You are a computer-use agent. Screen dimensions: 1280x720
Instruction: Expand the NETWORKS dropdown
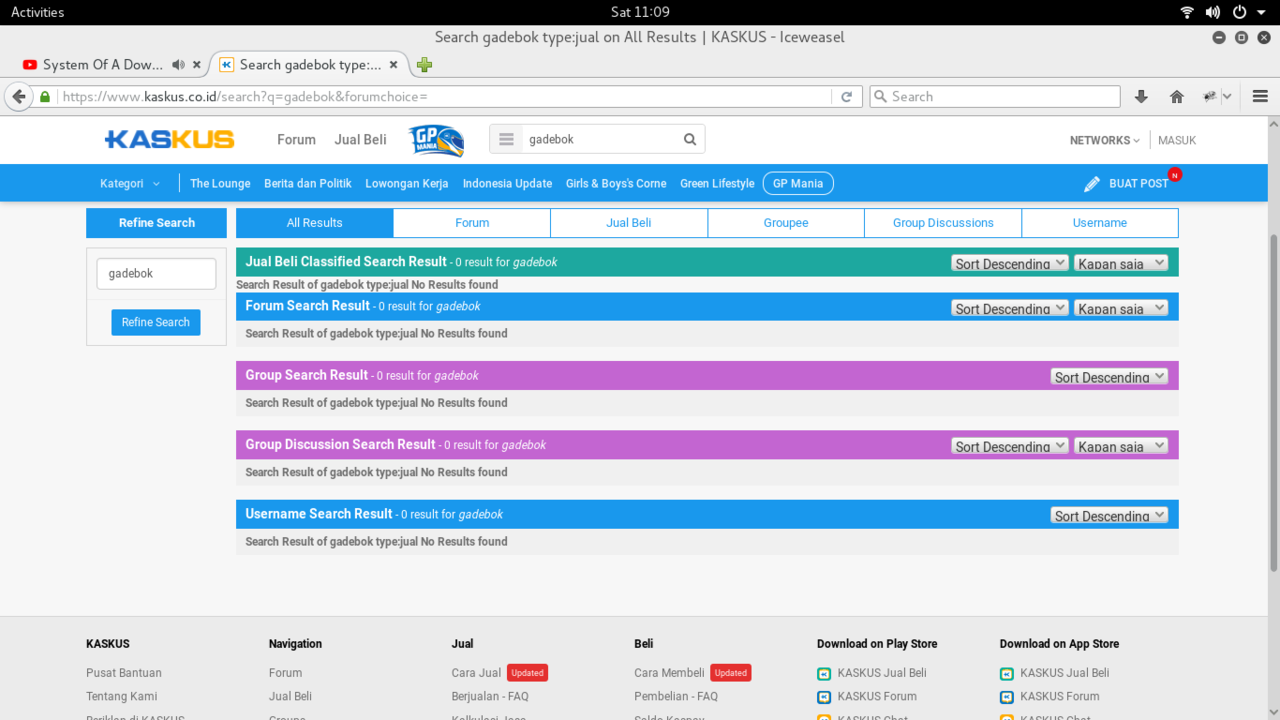coord(1104,140)
